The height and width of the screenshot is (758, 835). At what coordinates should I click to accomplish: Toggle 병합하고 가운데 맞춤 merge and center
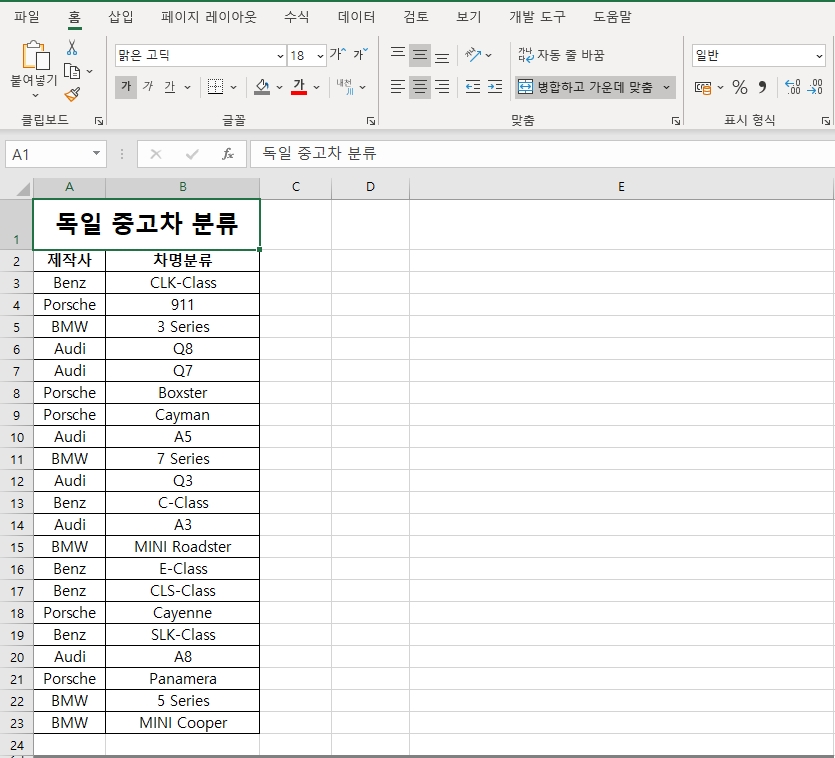tap(587, 87)
